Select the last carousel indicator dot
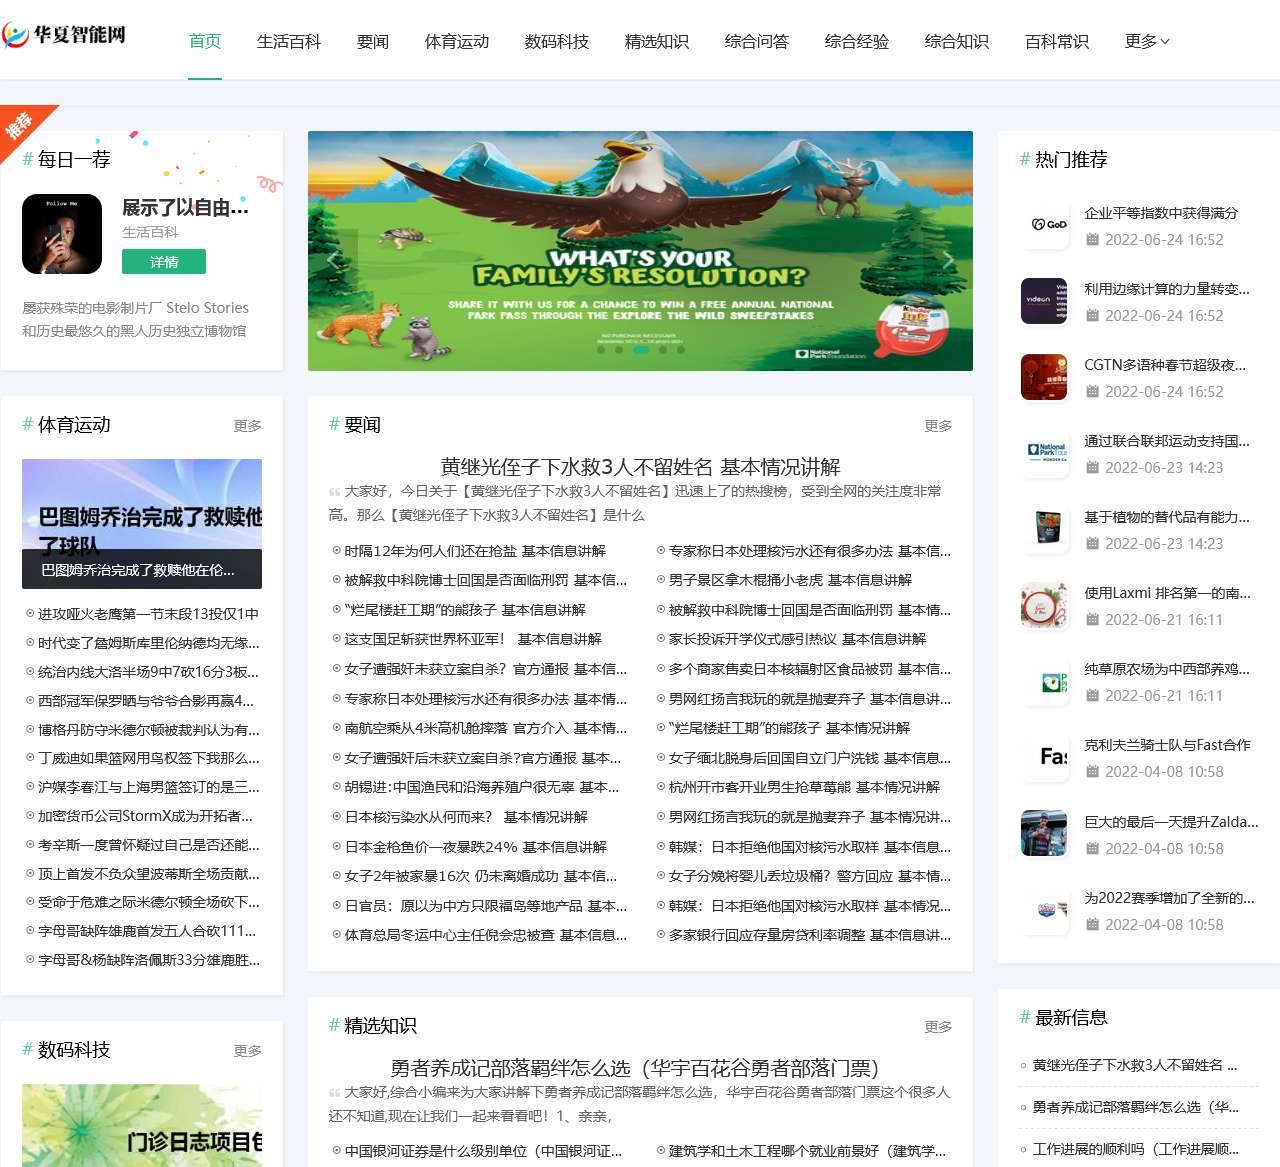 [x=681, y=350]
